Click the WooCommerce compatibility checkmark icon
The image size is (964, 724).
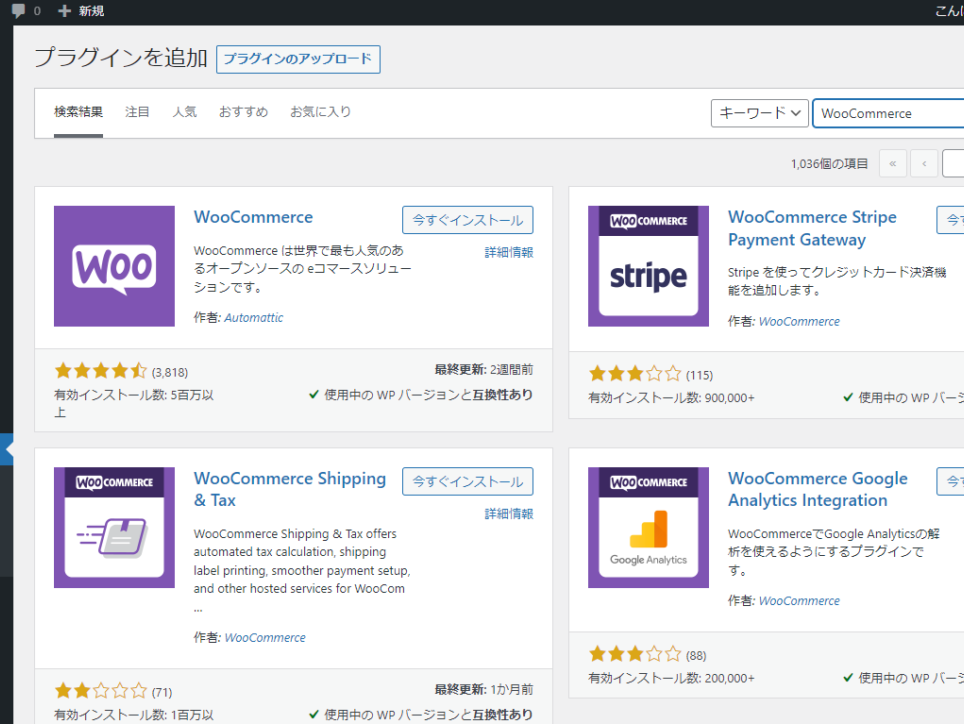pos(314,395)
